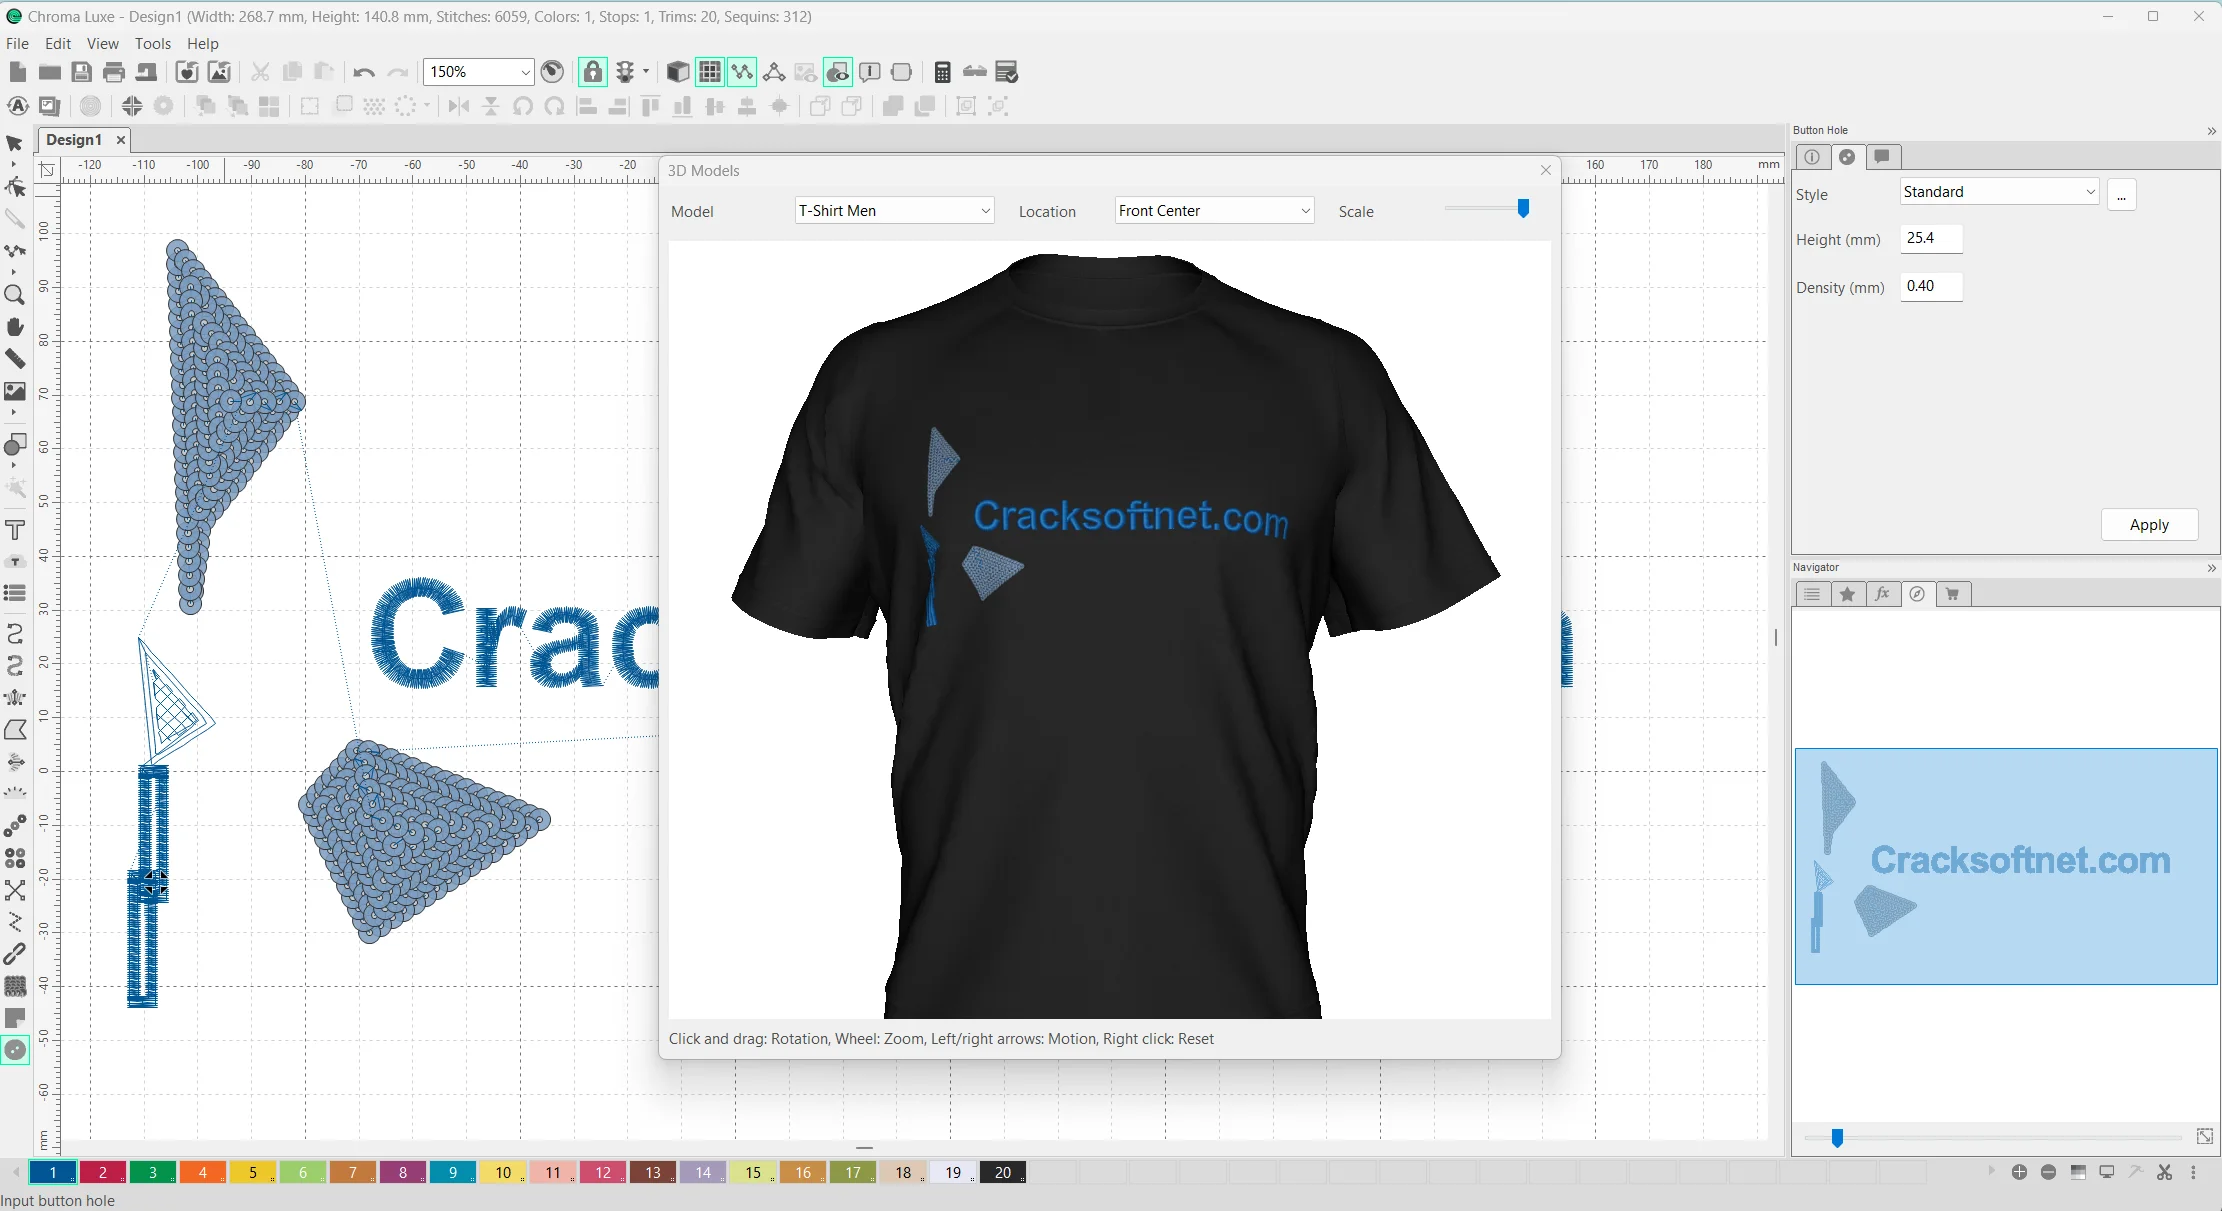
Task: Open the Model dropdown showing T-Shirt Men
Action: pos(894,211)
